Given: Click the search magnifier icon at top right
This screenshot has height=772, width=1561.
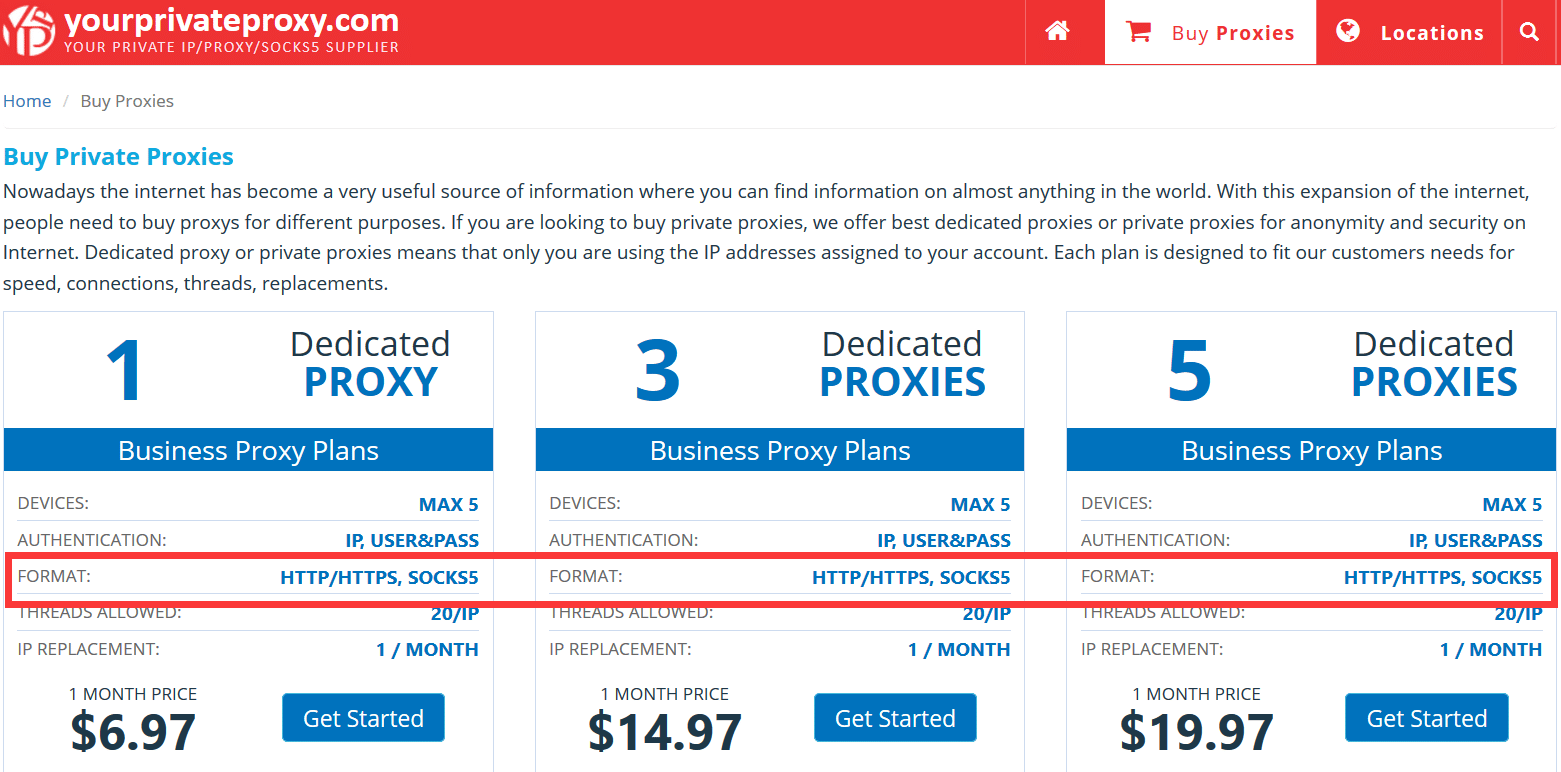Looking at the screenshot, I should pyautogui.click(x=1529, y=31).
